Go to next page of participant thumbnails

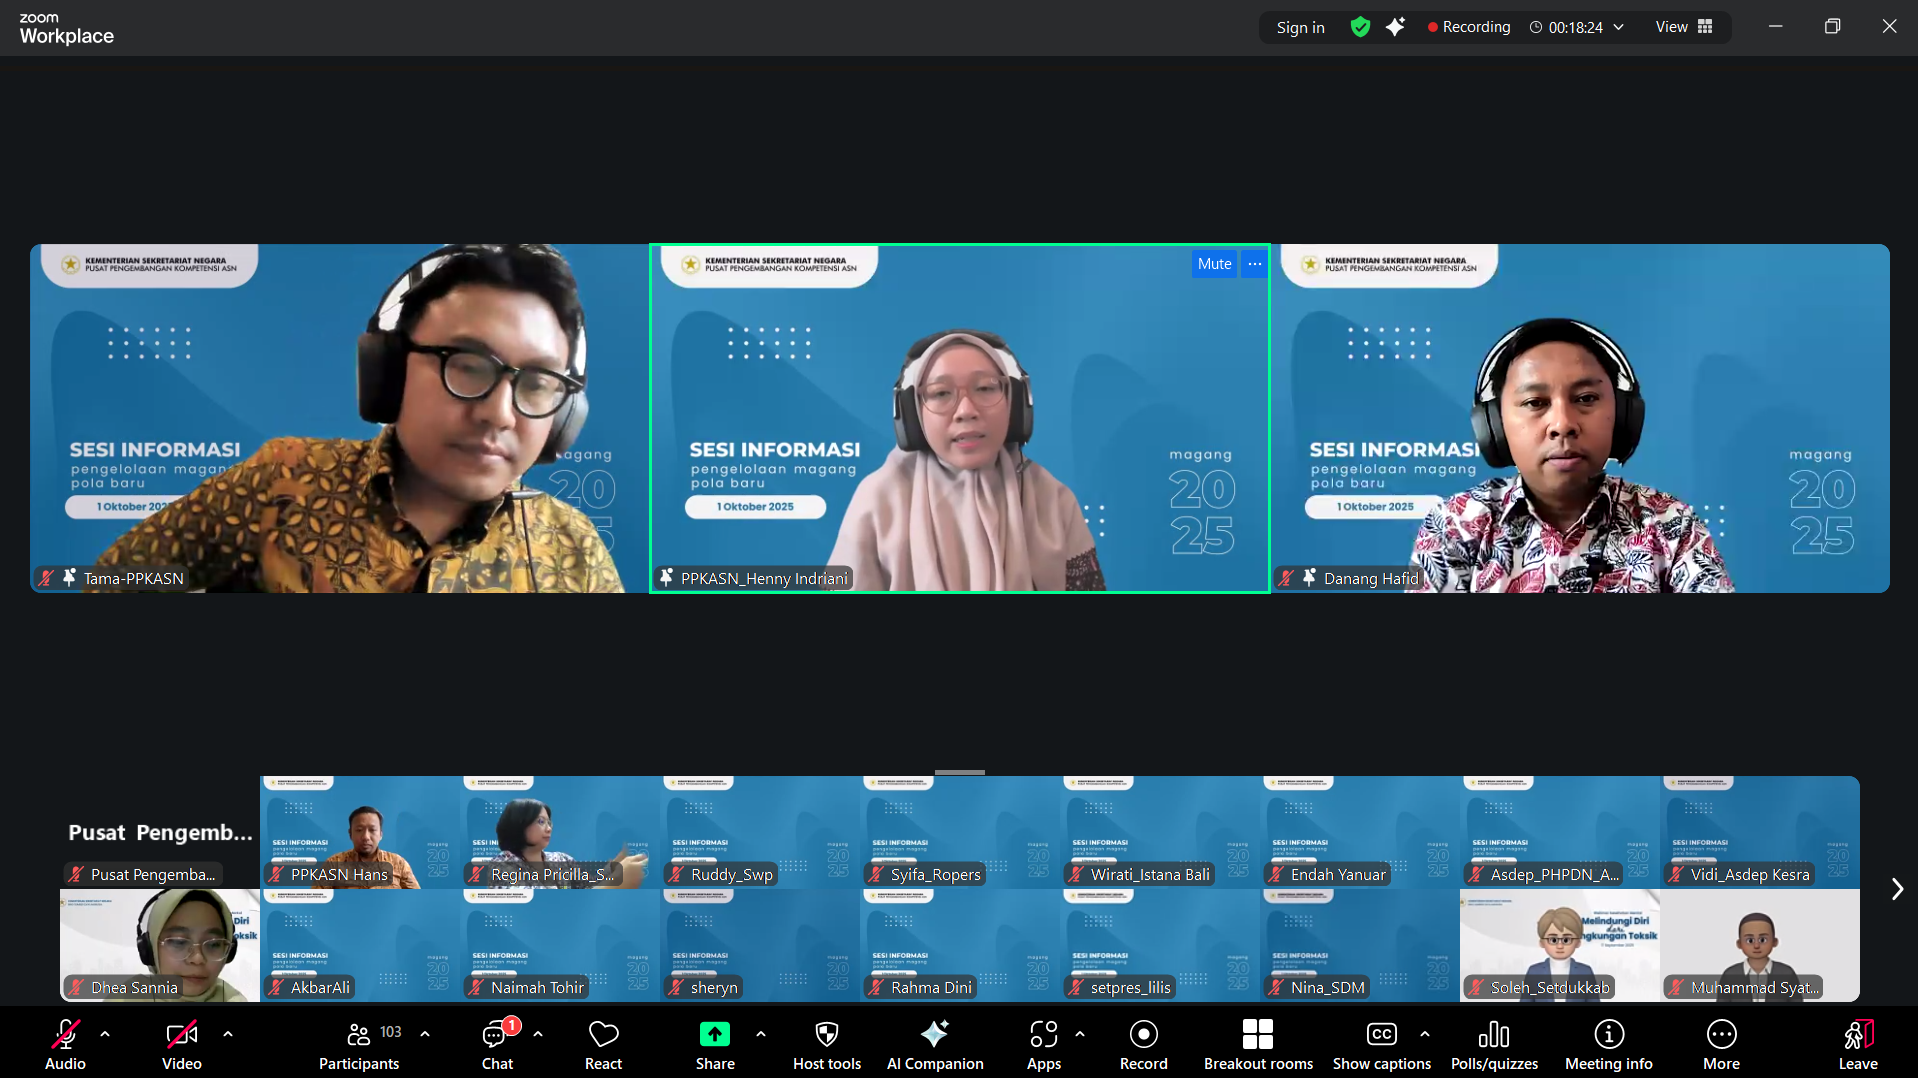[x=1896, y=889]
